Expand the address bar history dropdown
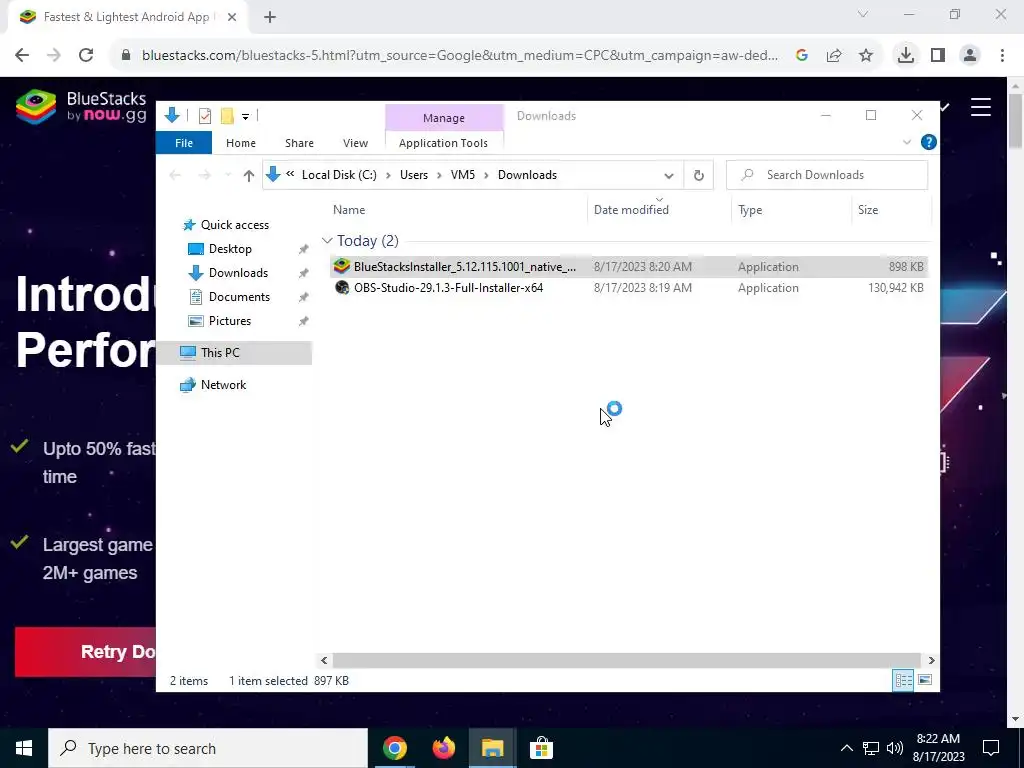1024x768 pixels. point(669,176)
